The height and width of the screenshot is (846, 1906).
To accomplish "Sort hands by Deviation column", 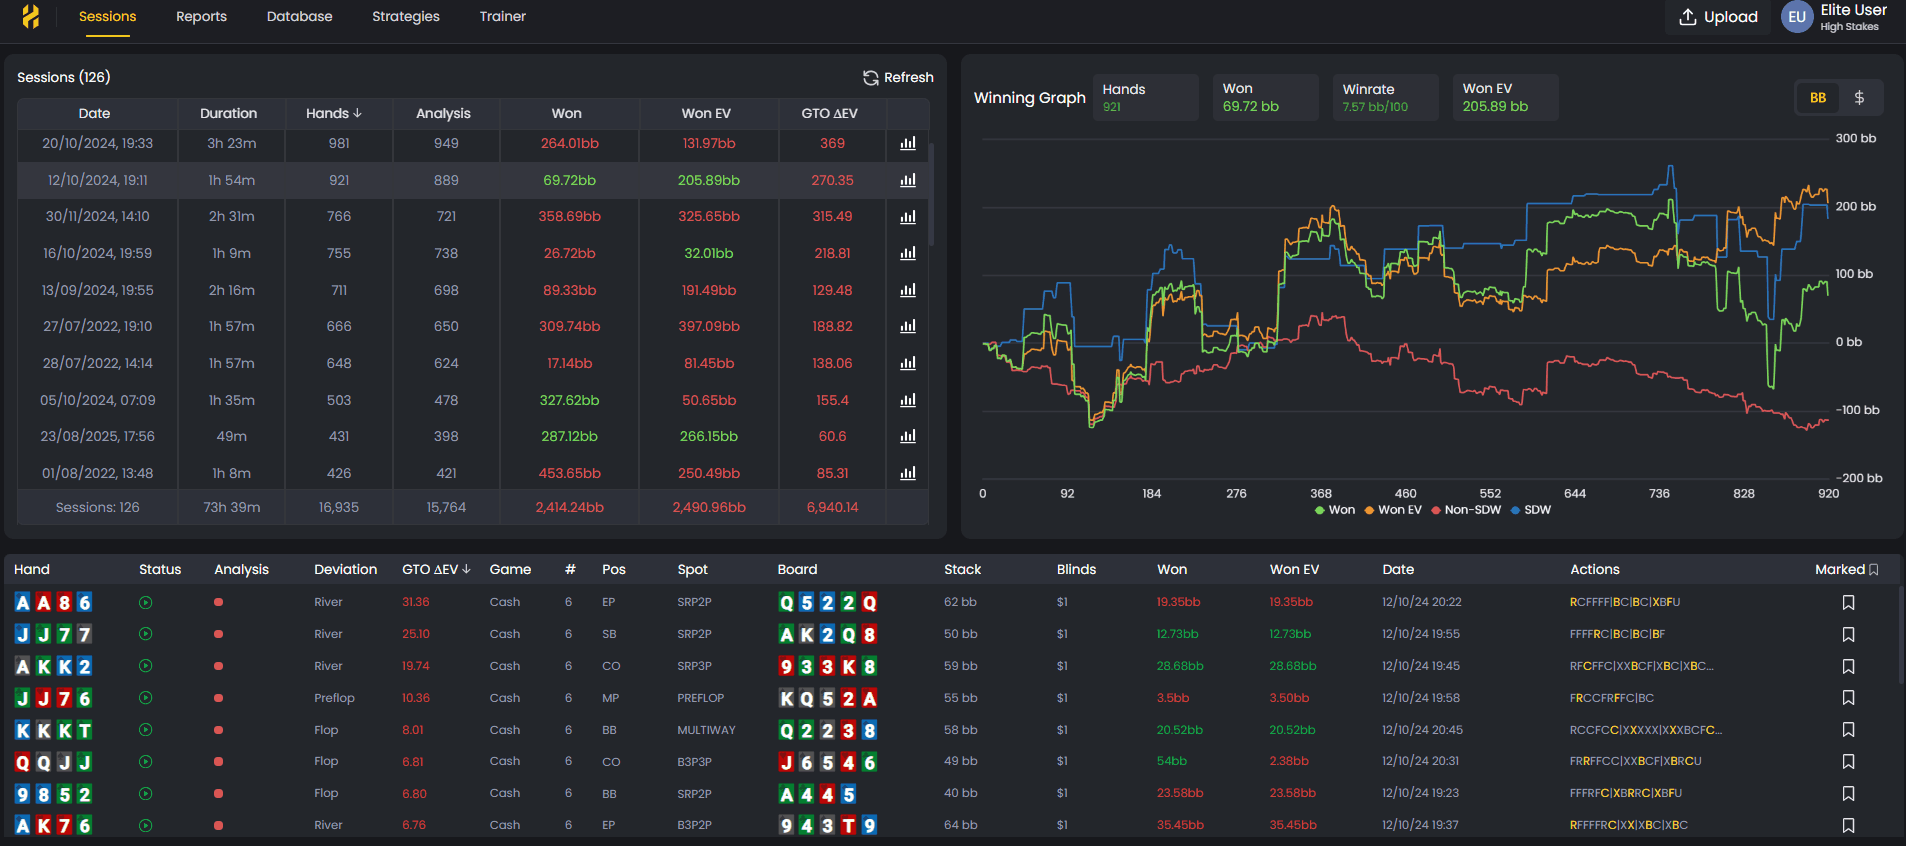I will pyautogui.click(x=345, y=569).
